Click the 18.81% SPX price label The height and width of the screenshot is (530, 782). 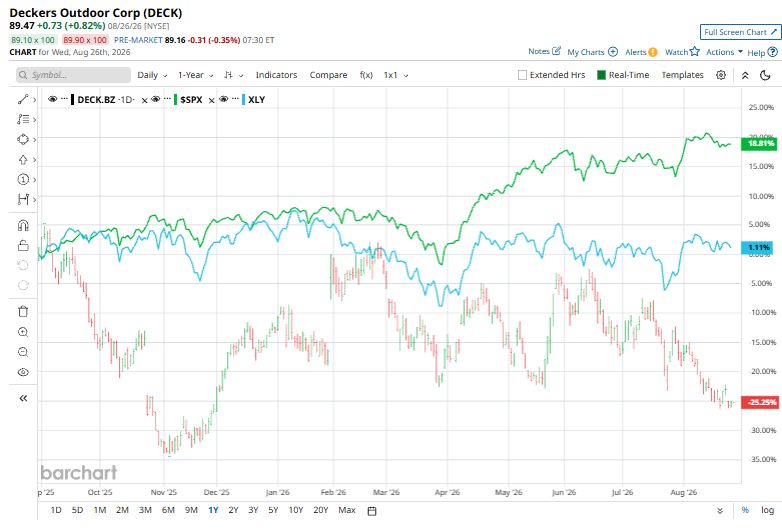pos(760,144)
